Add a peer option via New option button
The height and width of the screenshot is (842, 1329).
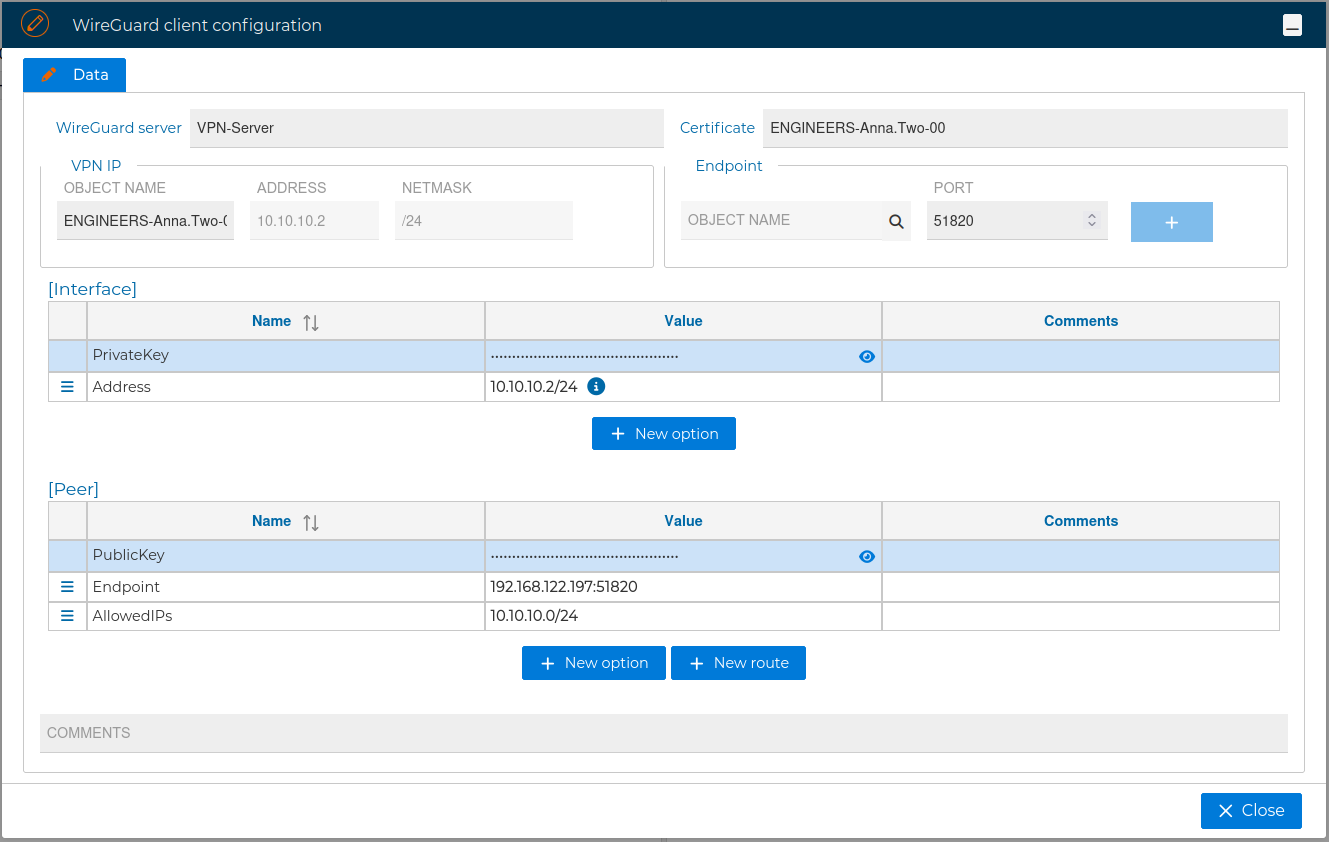click(x=593, y=662)
